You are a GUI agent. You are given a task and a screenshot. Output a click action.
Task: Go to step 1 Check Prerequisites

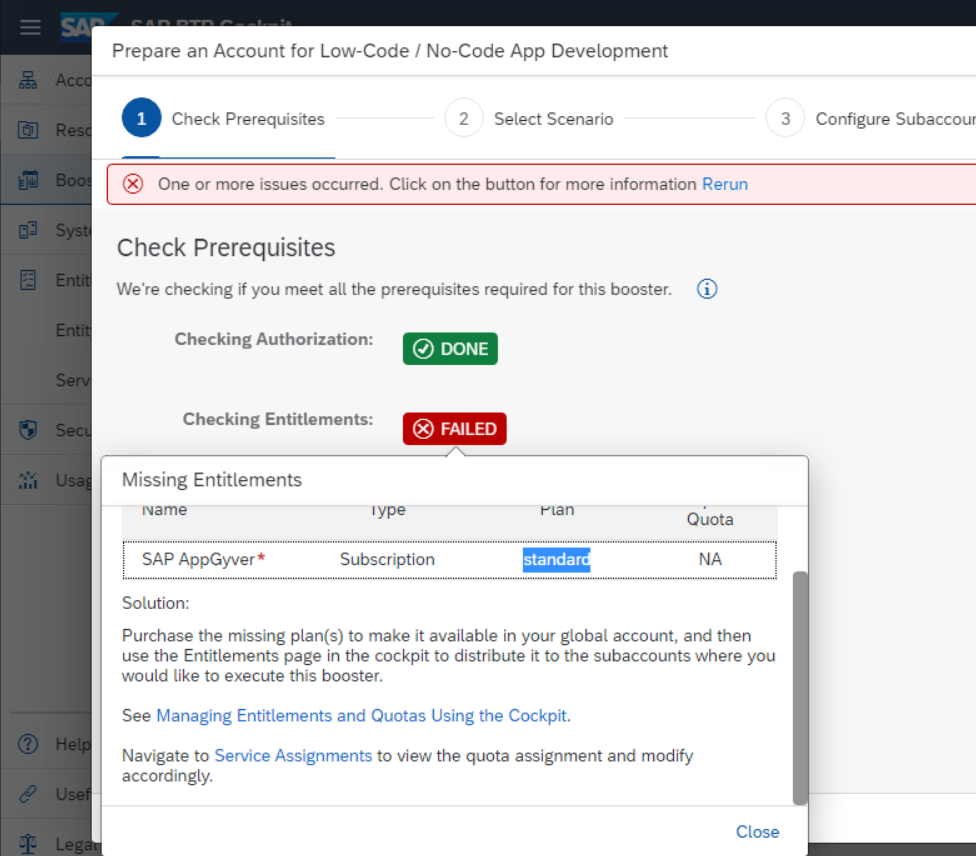(x=223, y=118)
